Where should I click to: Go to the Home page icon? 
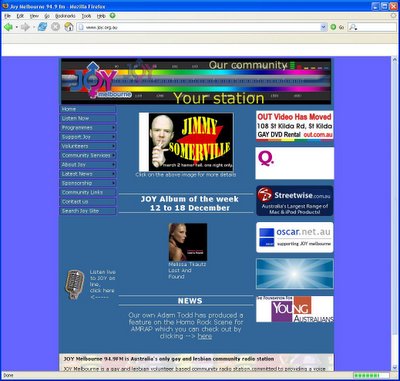pos(69,27)
